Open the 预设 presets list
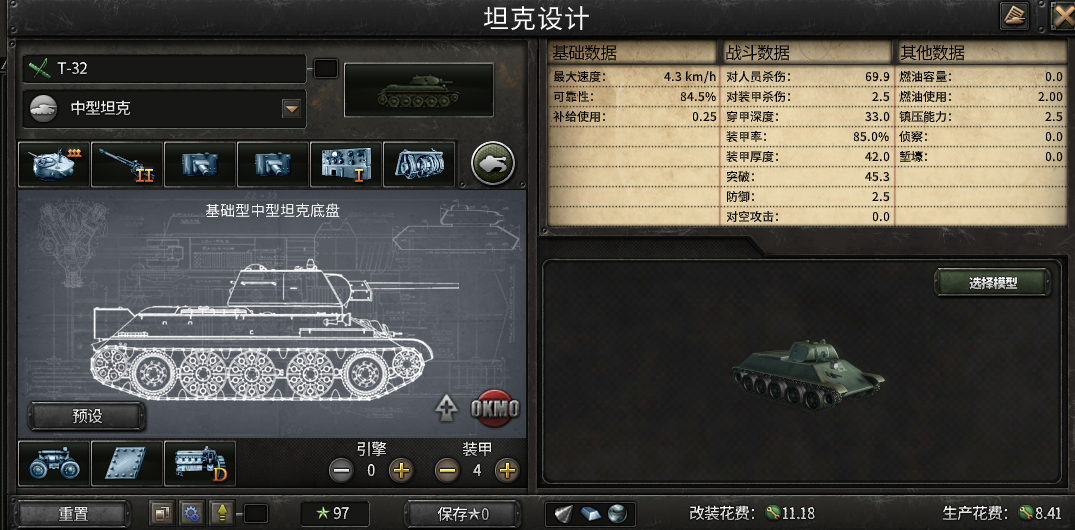 pyautogui.click(x=87, y=416)
